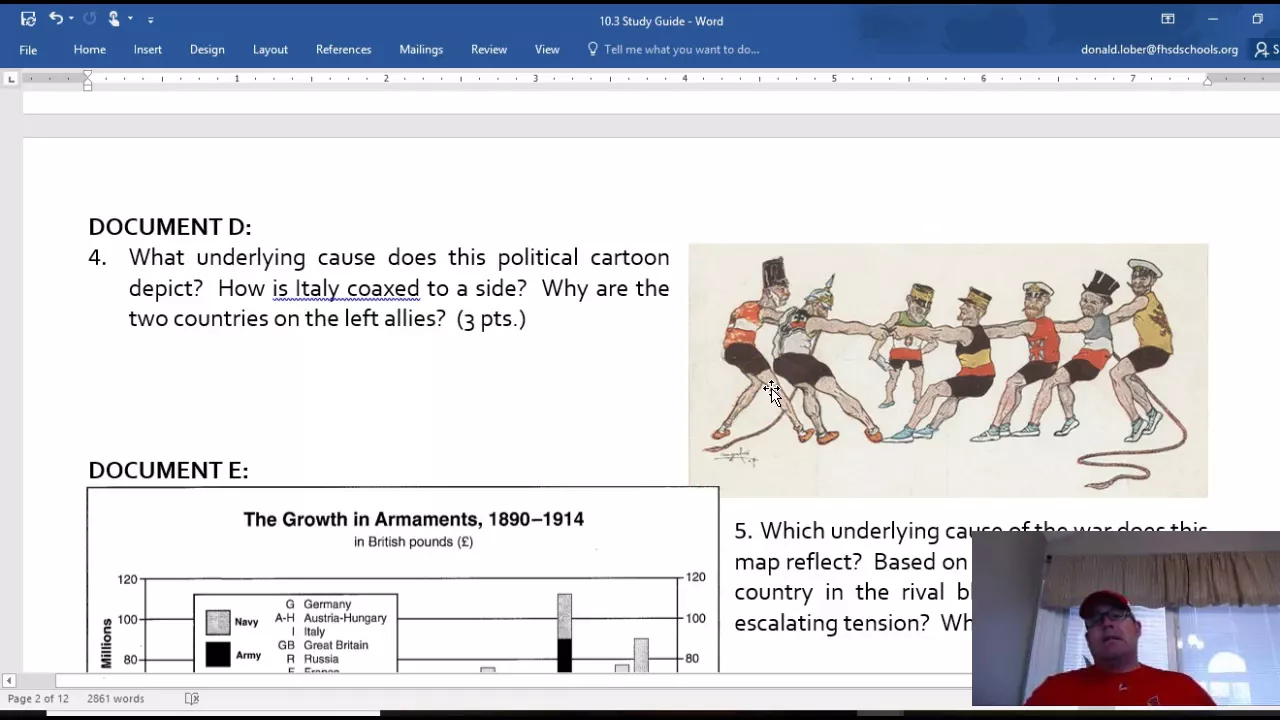Open the Touch/Mouse Mode dropdown arrow
1280x720 pixels.
click(x=130, y=19)
